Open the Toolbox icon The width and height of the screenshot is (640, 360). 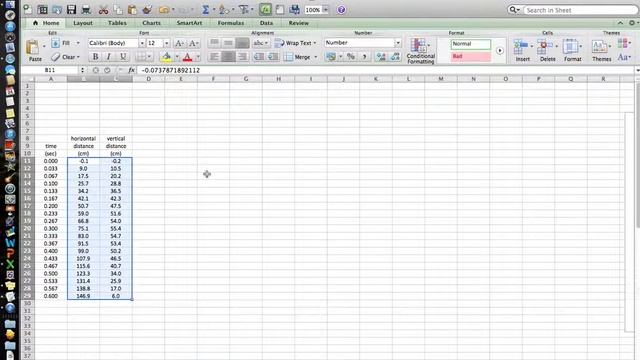(x=280, y=9)
